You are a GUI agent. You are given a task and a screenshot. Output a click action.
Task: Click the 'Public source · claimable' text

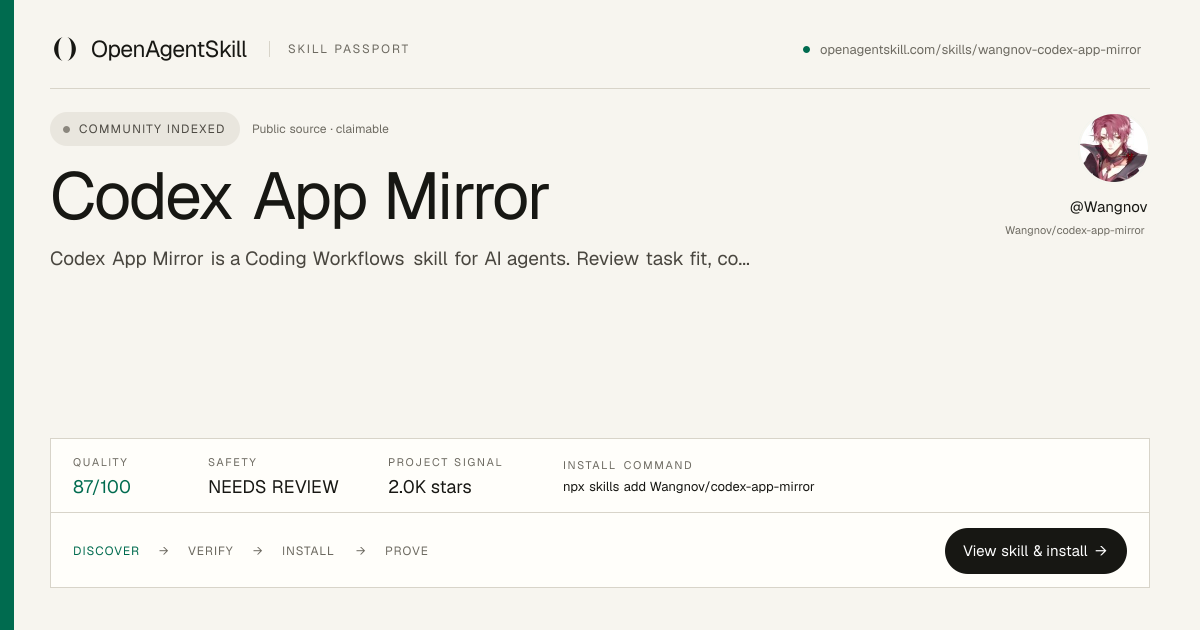(320, 129)
